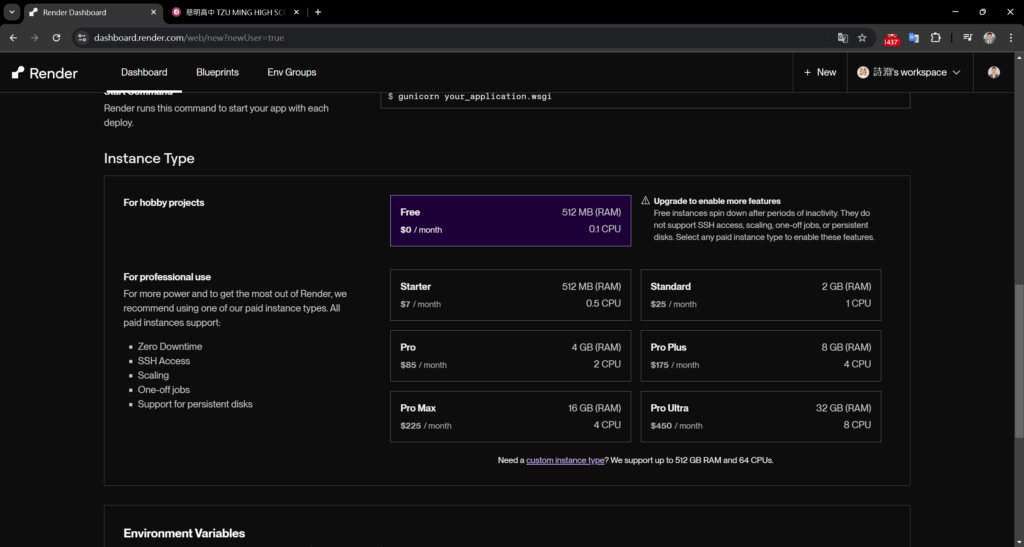Select the Starter $7/month instance

pos(511,295)
